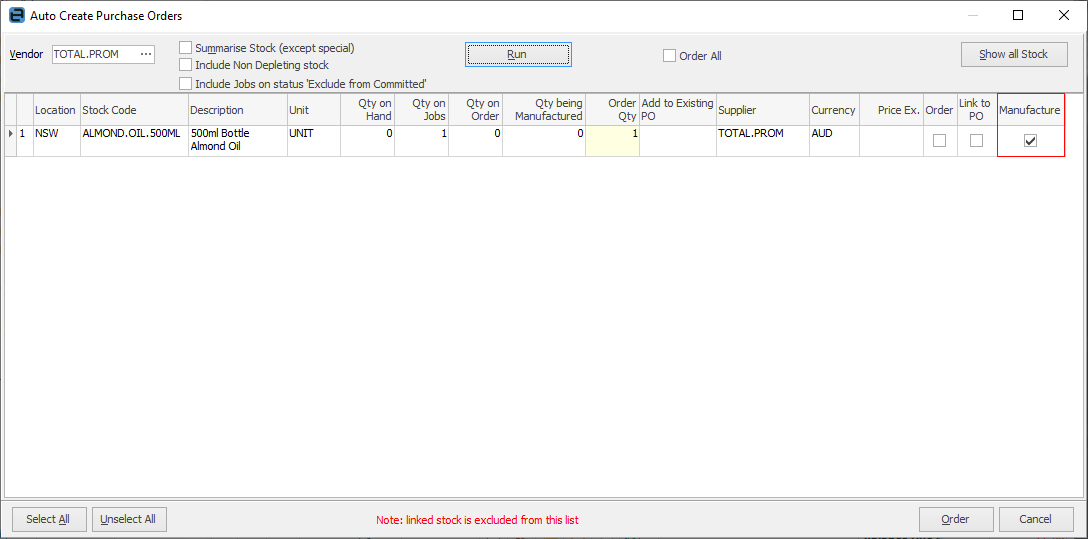Click the Manufacture column header
The image size is (1088, 539).
pos(1030,110)
